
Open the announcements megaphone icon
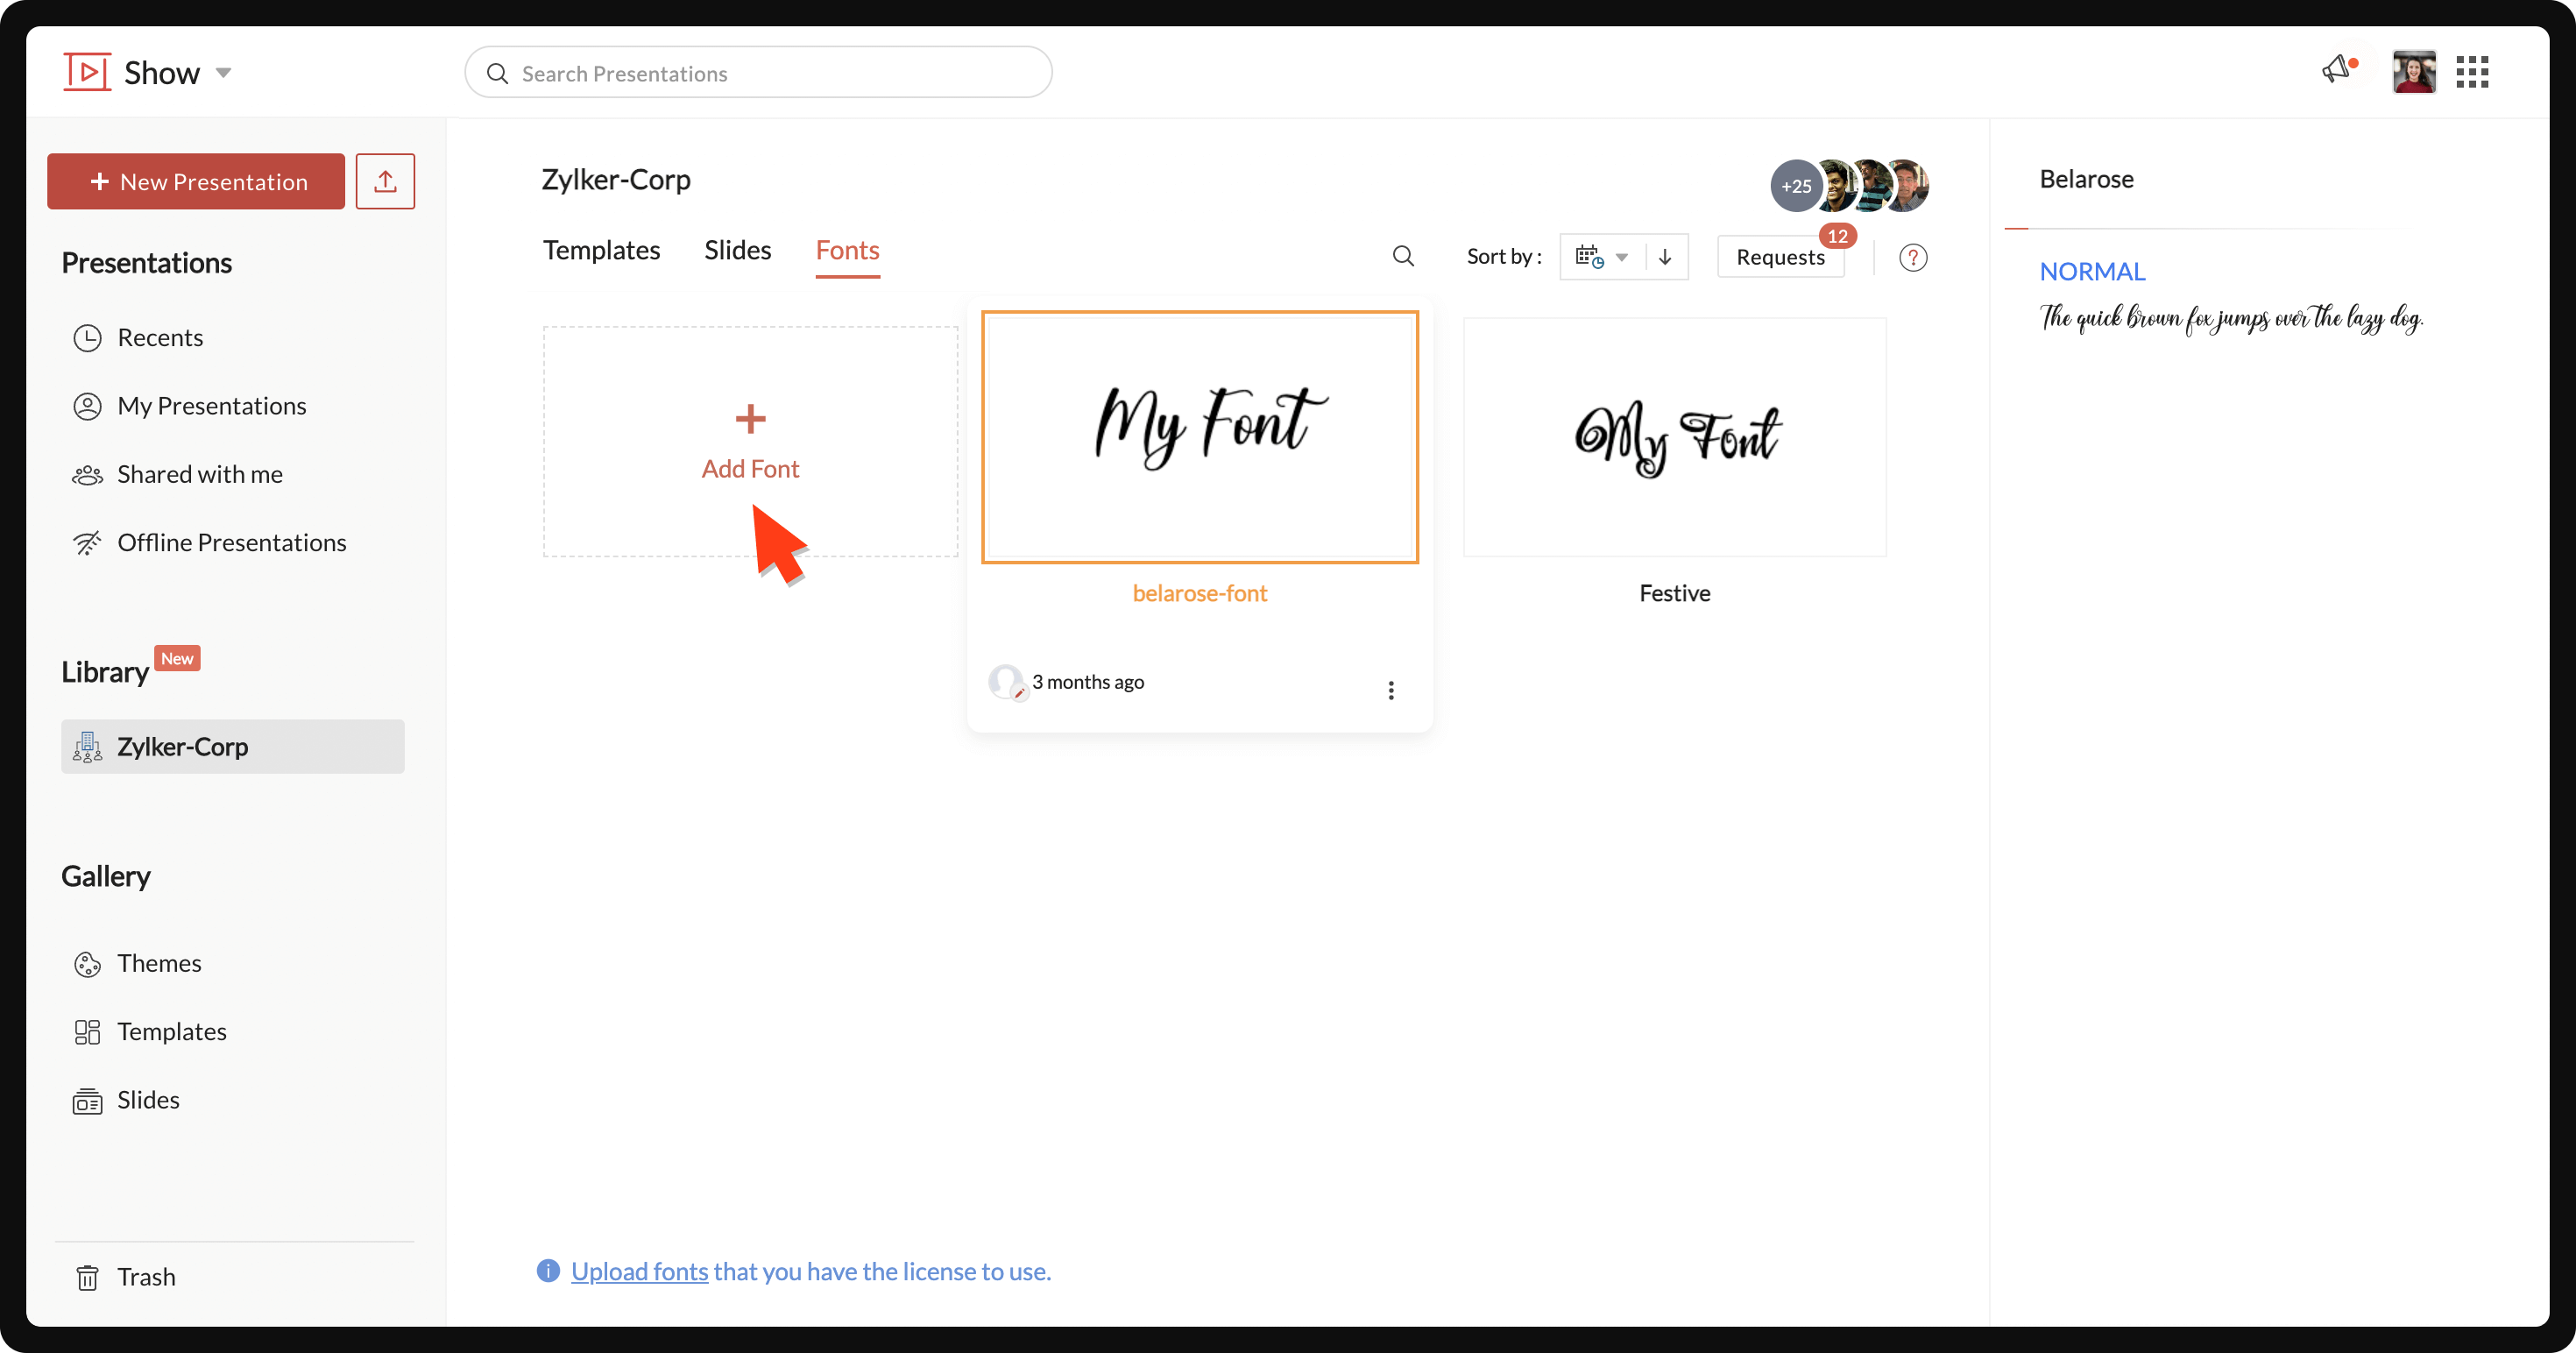[x=2338, y=70]
